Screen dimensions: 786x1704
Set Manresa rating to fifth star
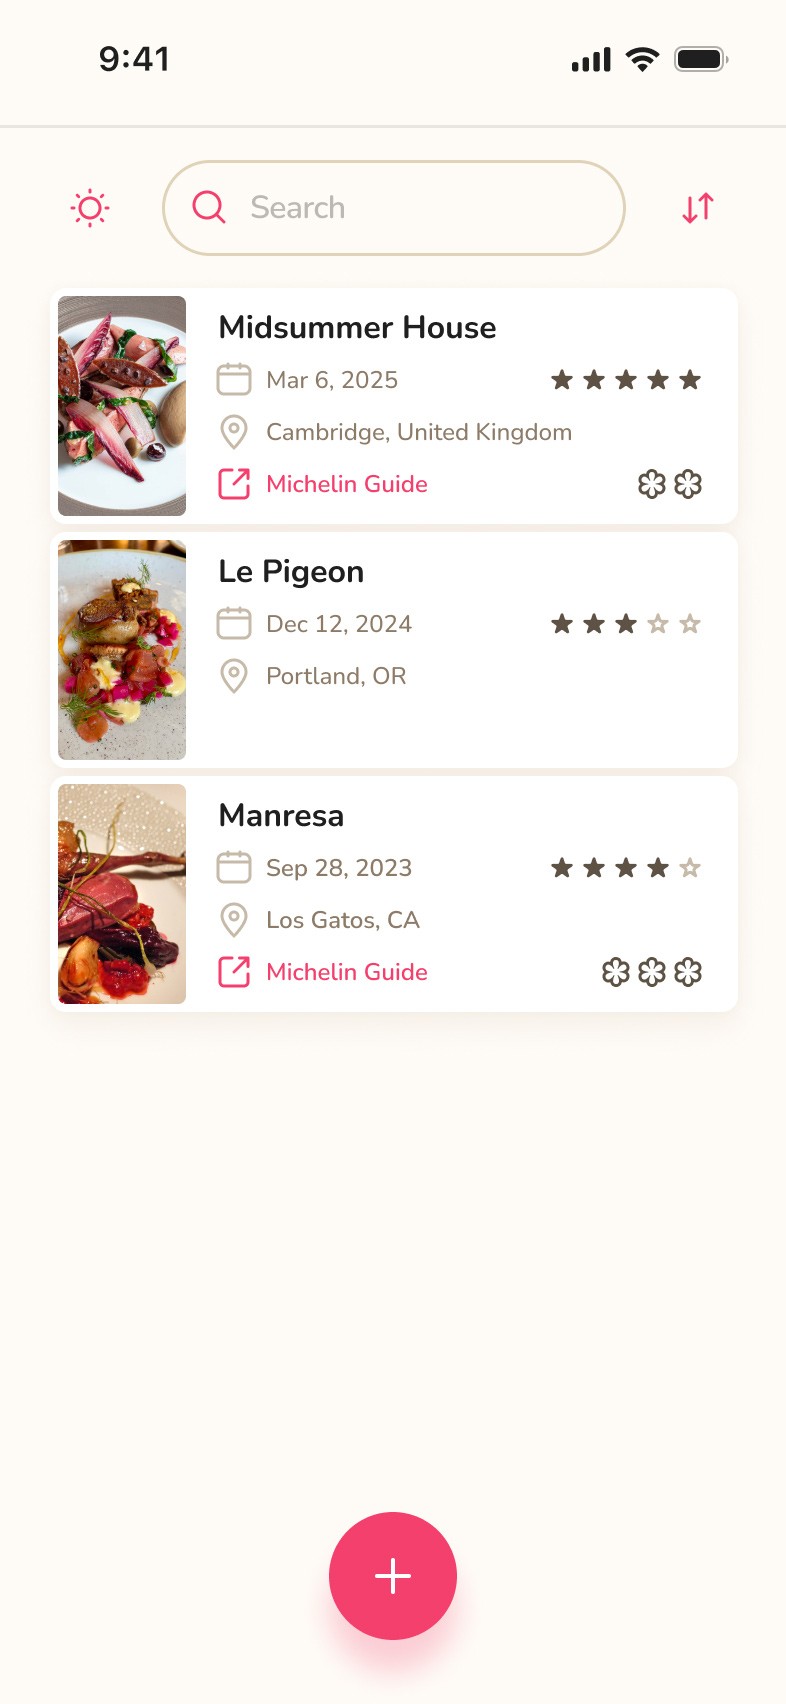point(690,868)
